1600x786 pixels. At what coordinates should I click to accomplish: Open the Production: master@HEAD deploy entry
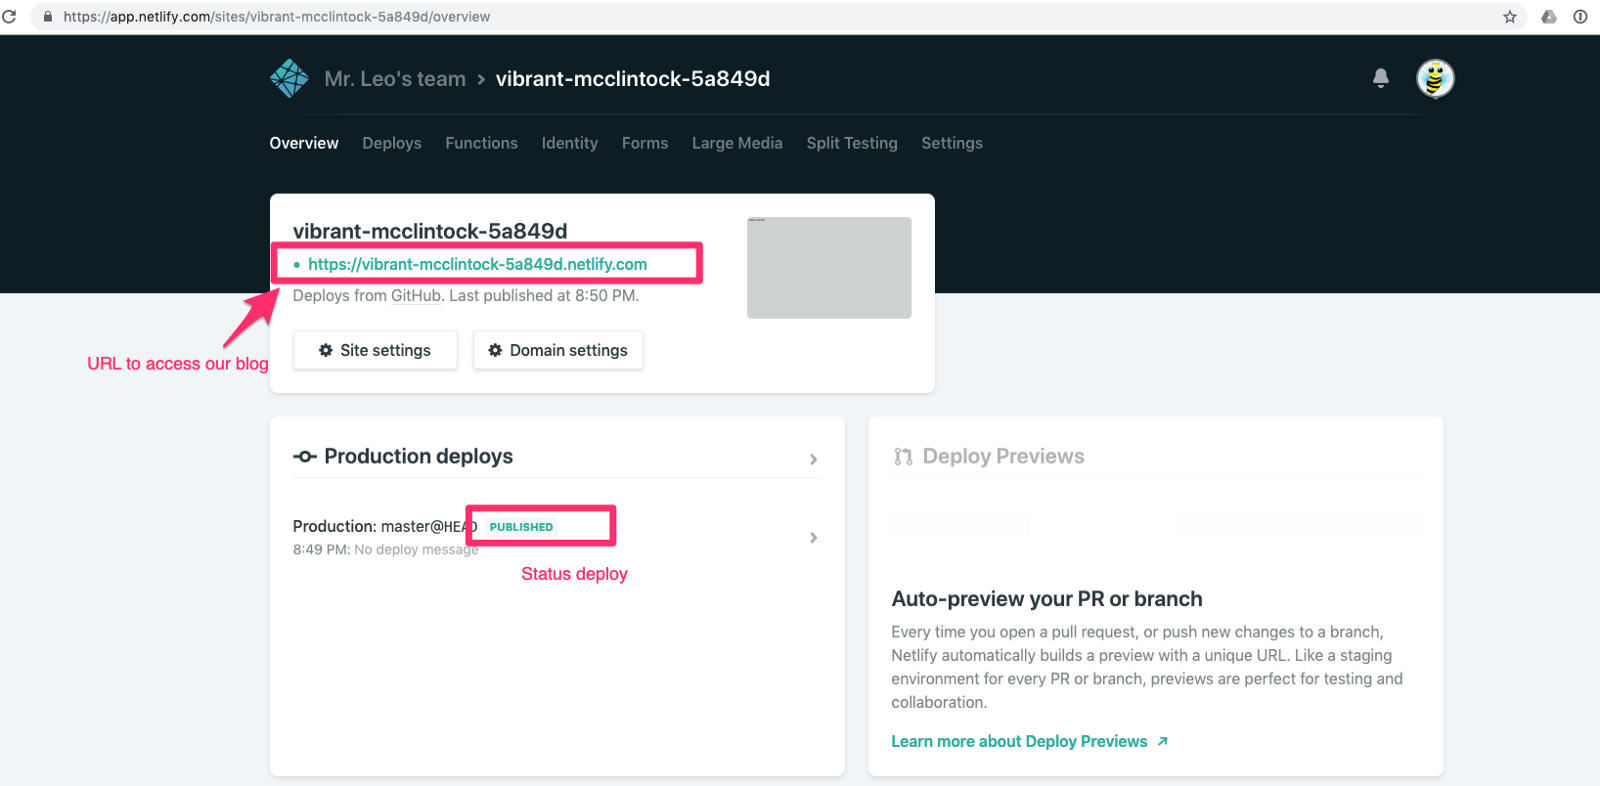pos(556,537)
